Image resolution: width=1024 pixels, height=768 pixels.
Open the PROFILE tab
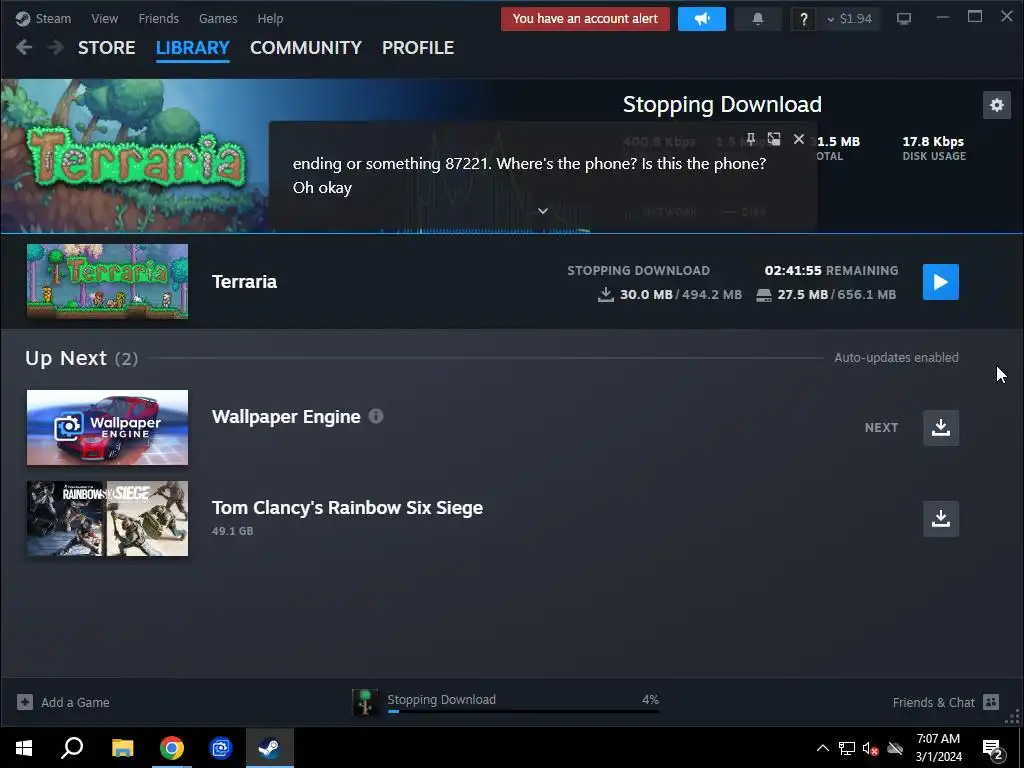418,48
